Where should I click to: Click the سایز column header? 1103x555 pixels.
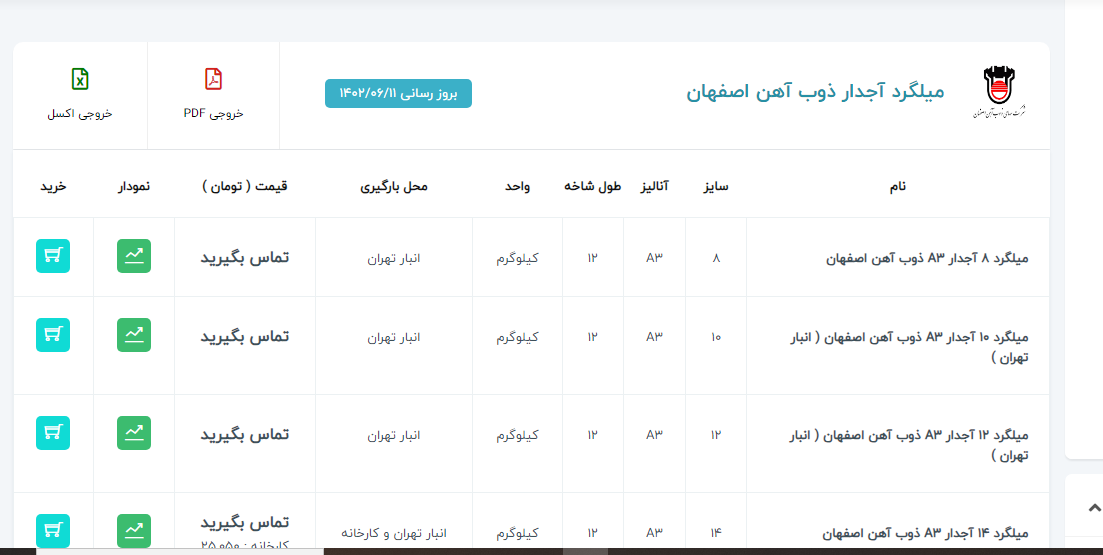pyautogui.click(x=716, y=186)
